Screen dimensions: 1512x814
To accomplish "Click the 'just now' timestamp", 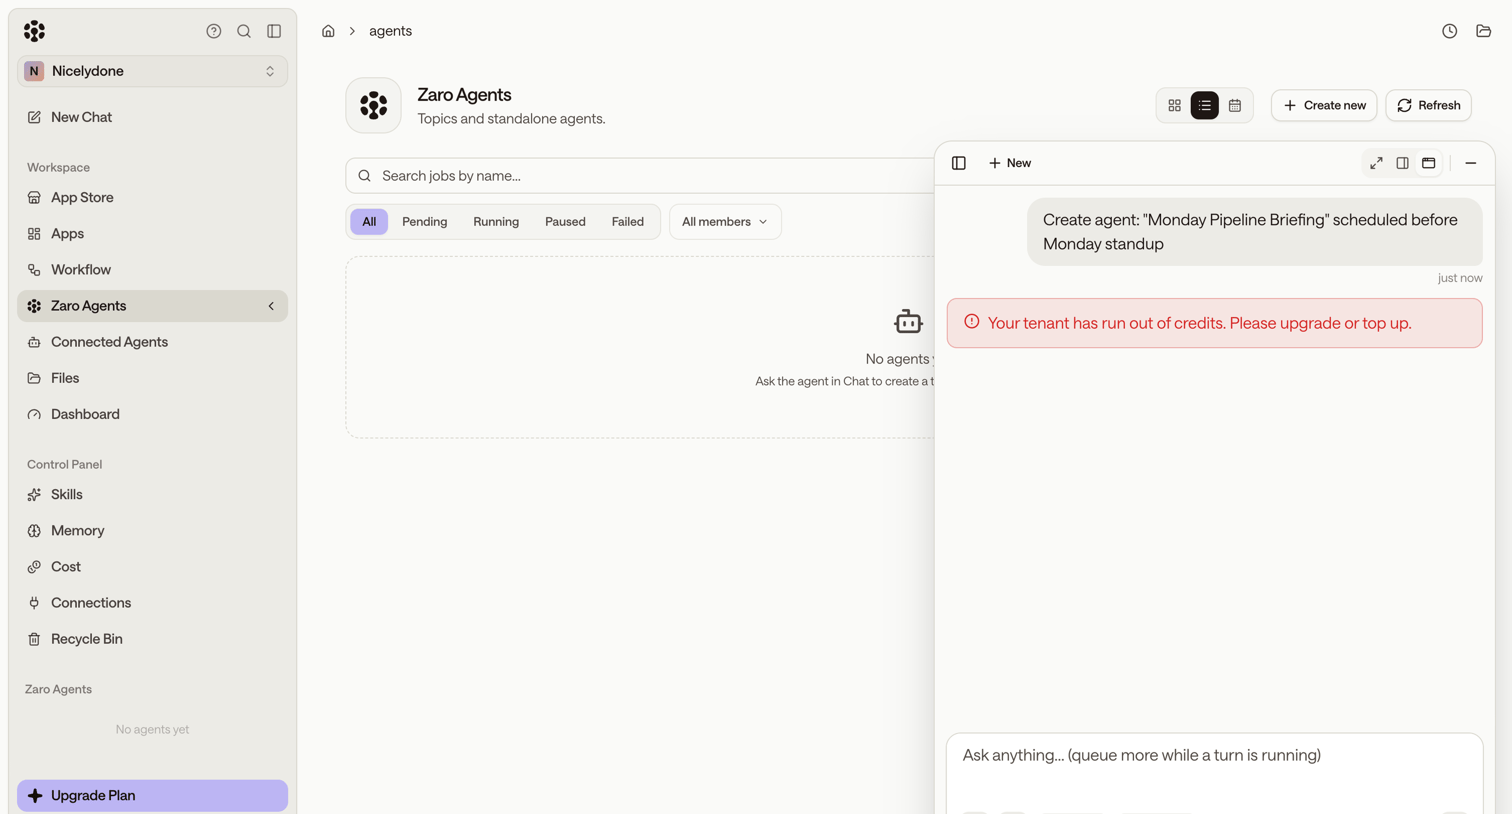I will coord(1460,278).
